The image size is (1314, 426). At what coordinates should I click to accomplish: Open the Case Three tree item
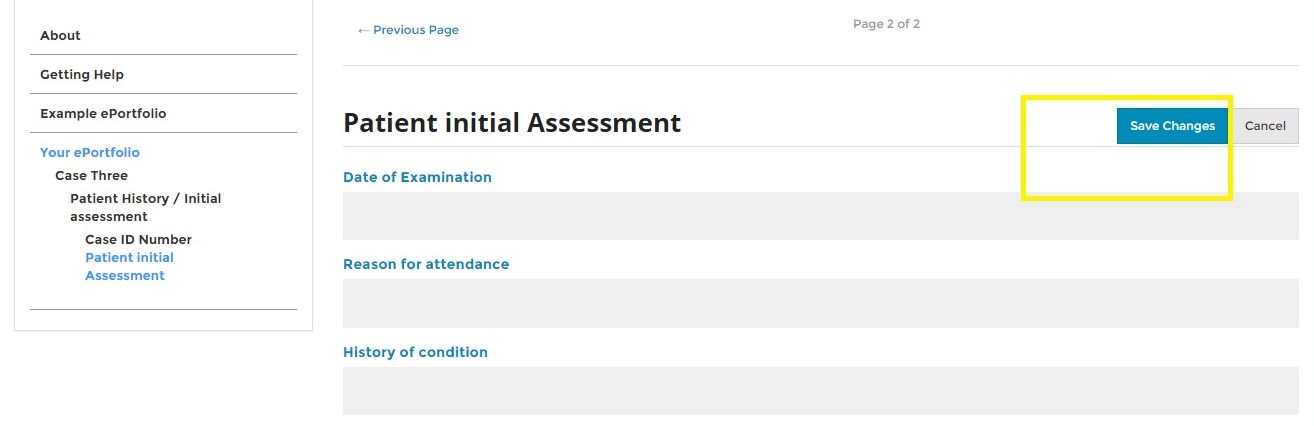[92, 175]
